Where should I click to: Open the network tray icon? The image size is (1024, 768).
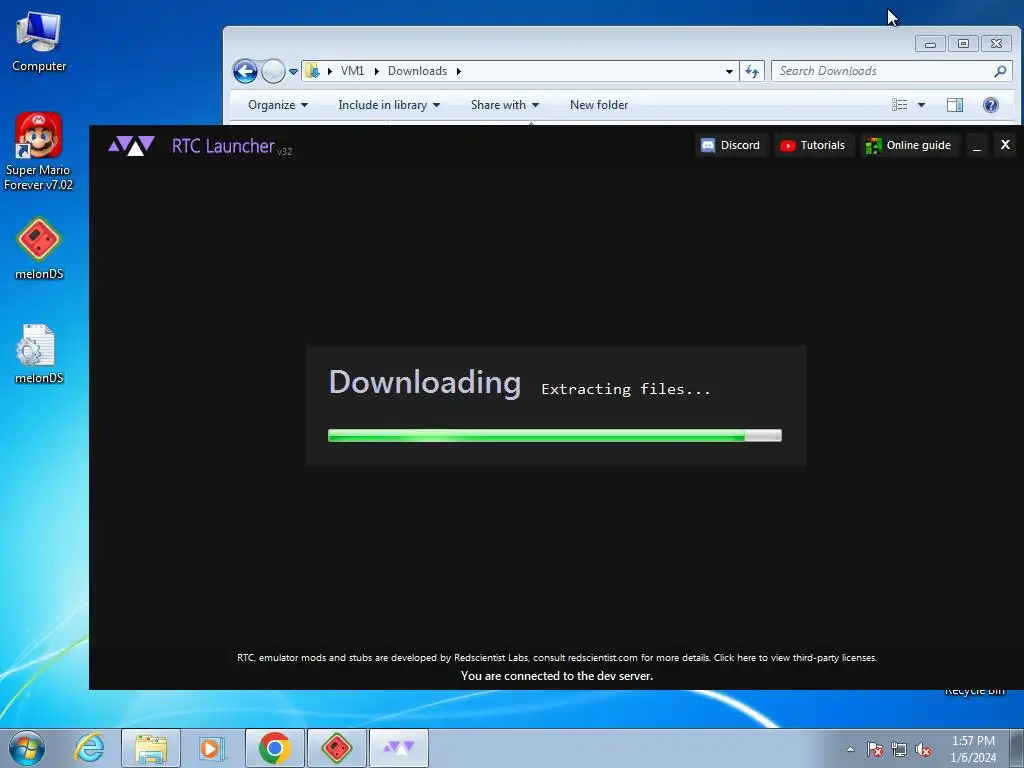[899, 749]
